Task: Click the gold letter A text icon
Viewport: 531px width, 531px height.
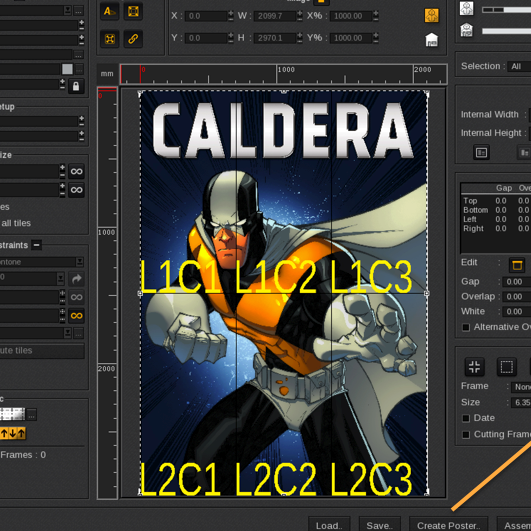Action: click(x=109, y=12)
